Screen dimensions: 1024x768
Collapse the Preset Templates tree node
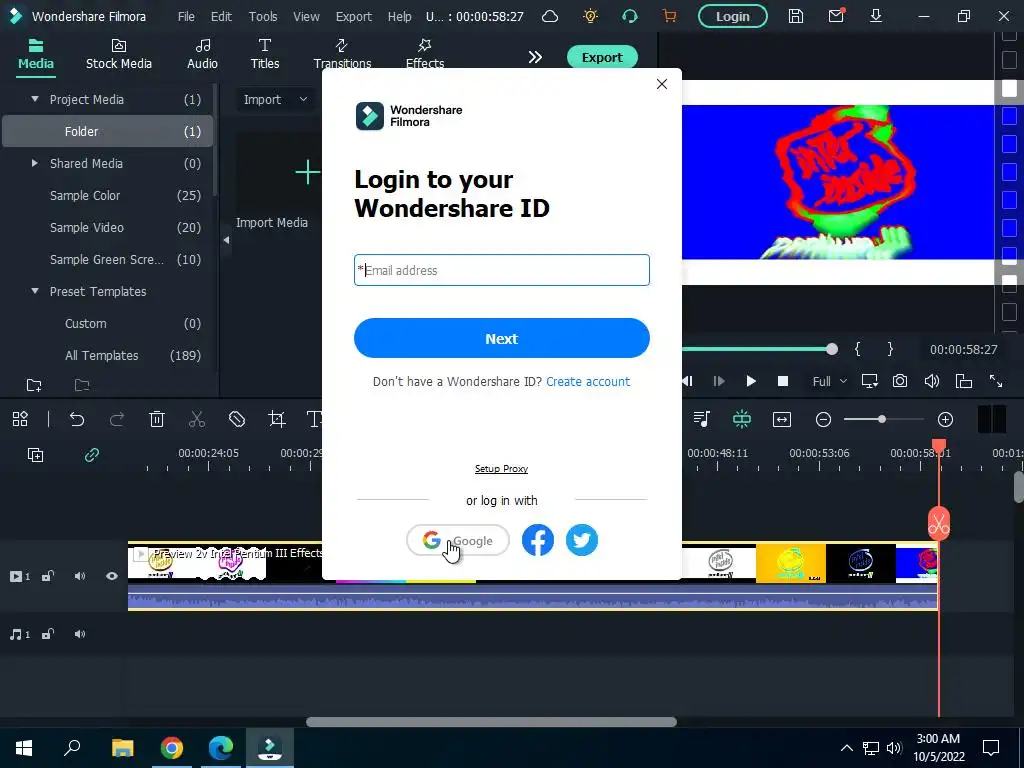35,291
